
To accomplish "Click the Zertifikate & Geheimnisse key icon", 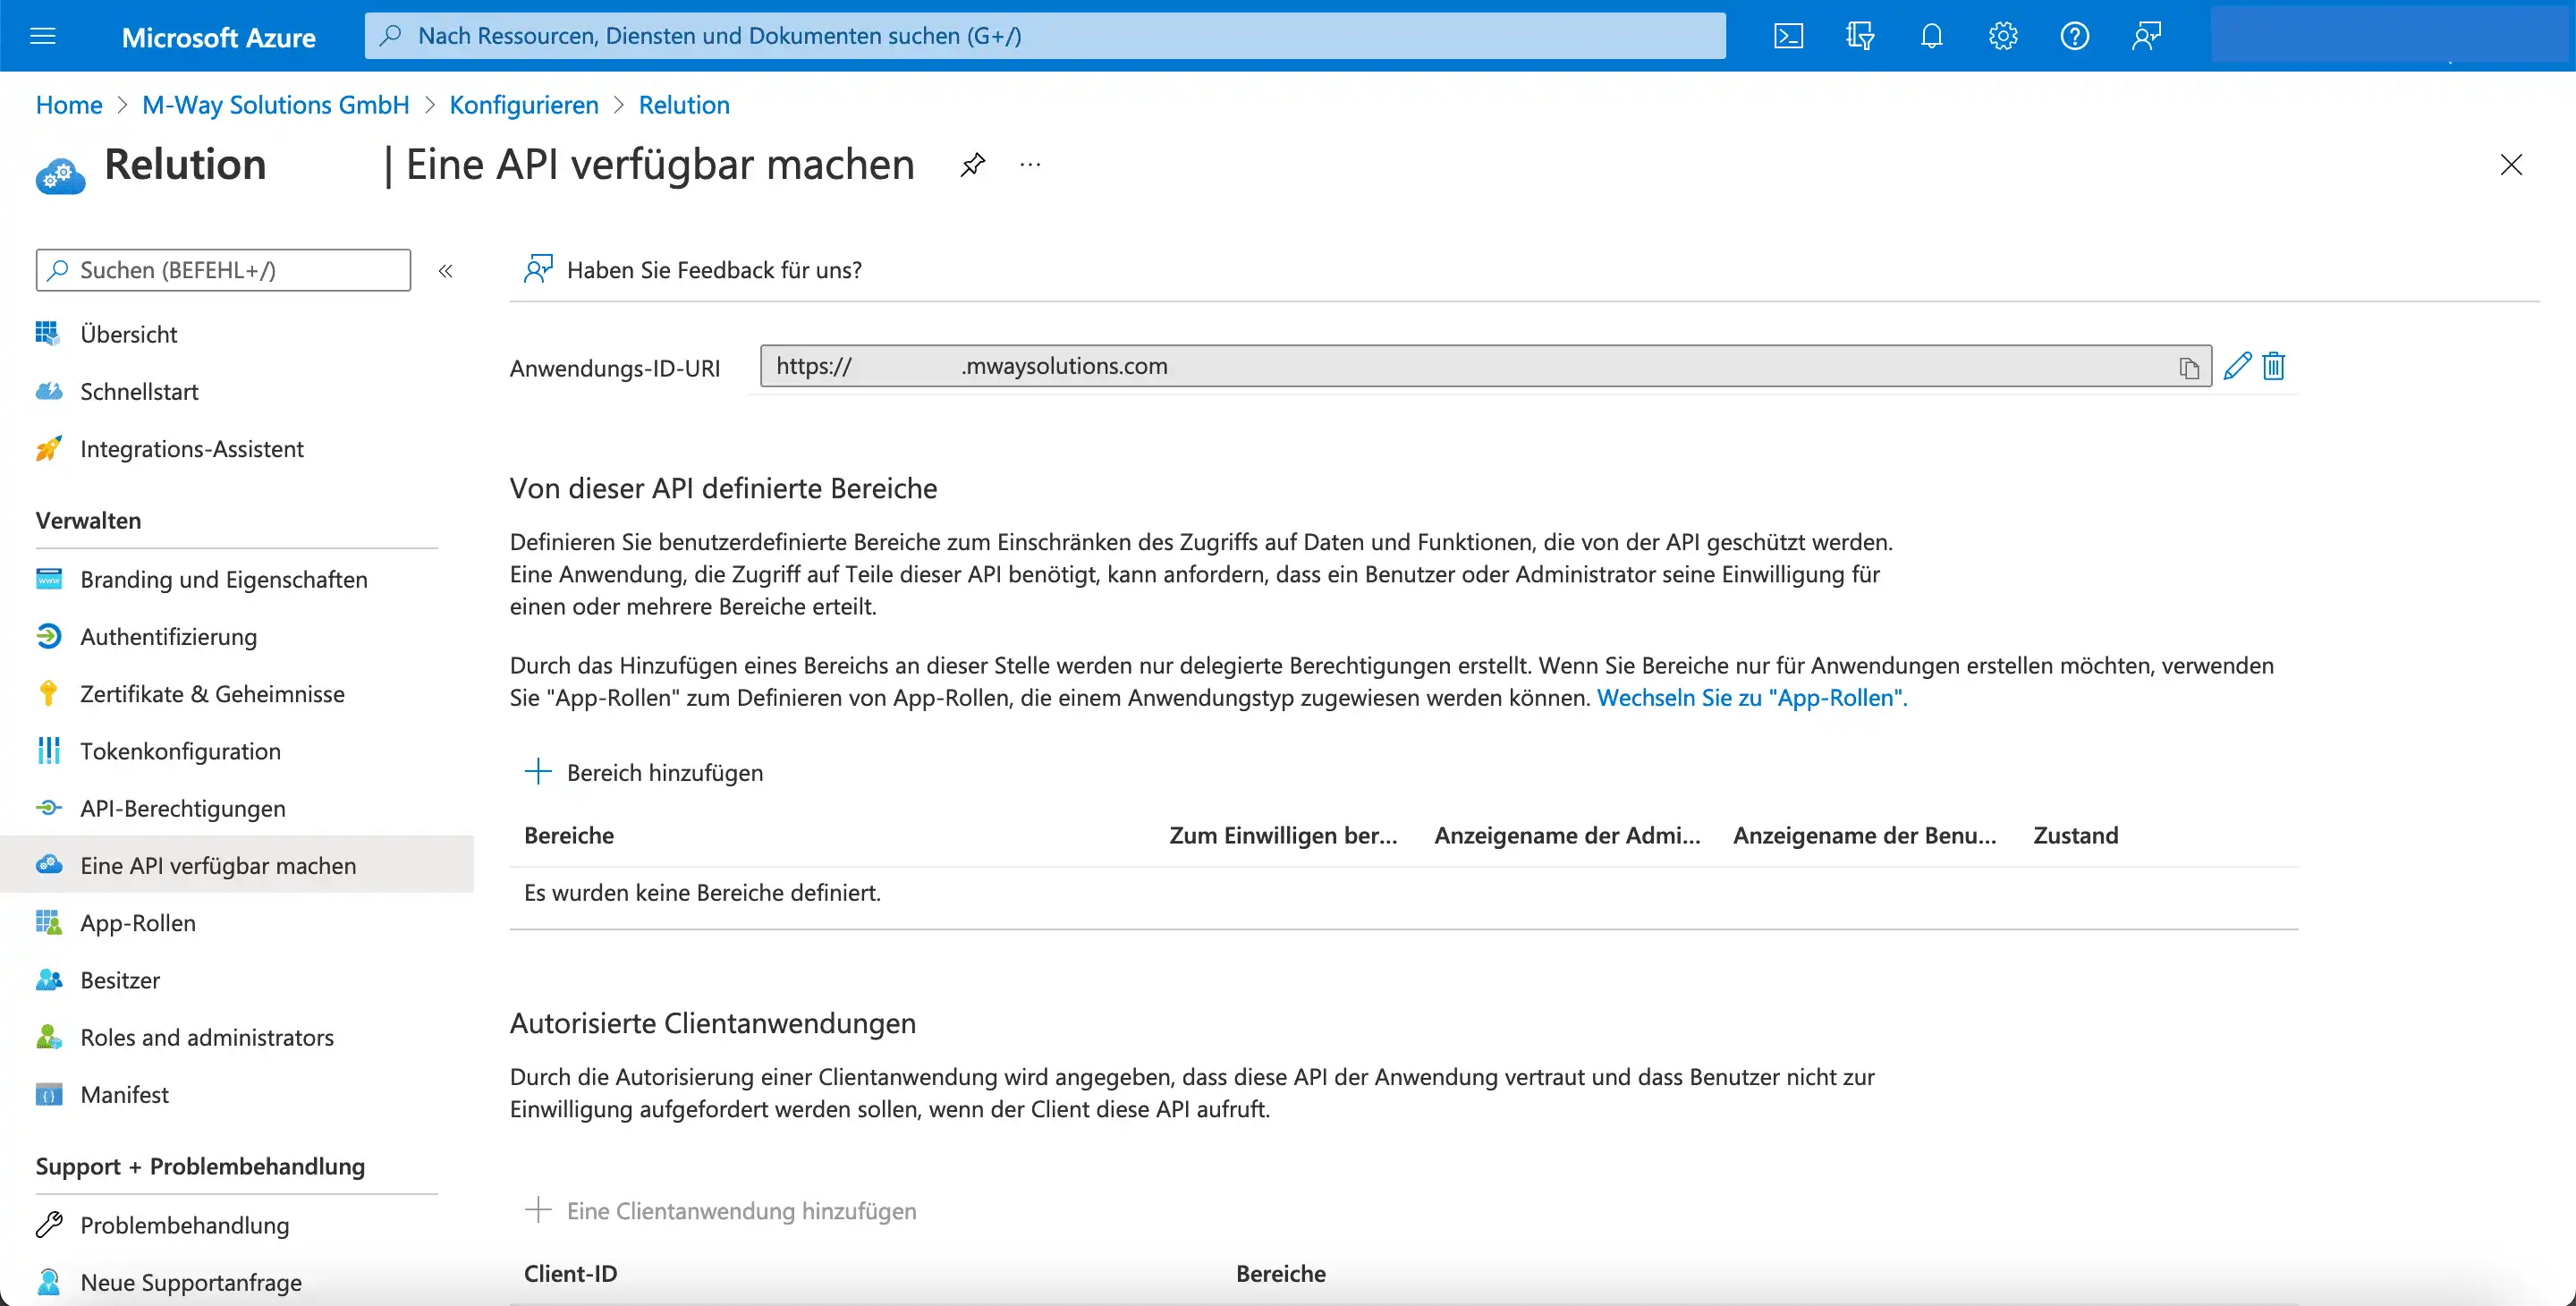I will (48, 694).
